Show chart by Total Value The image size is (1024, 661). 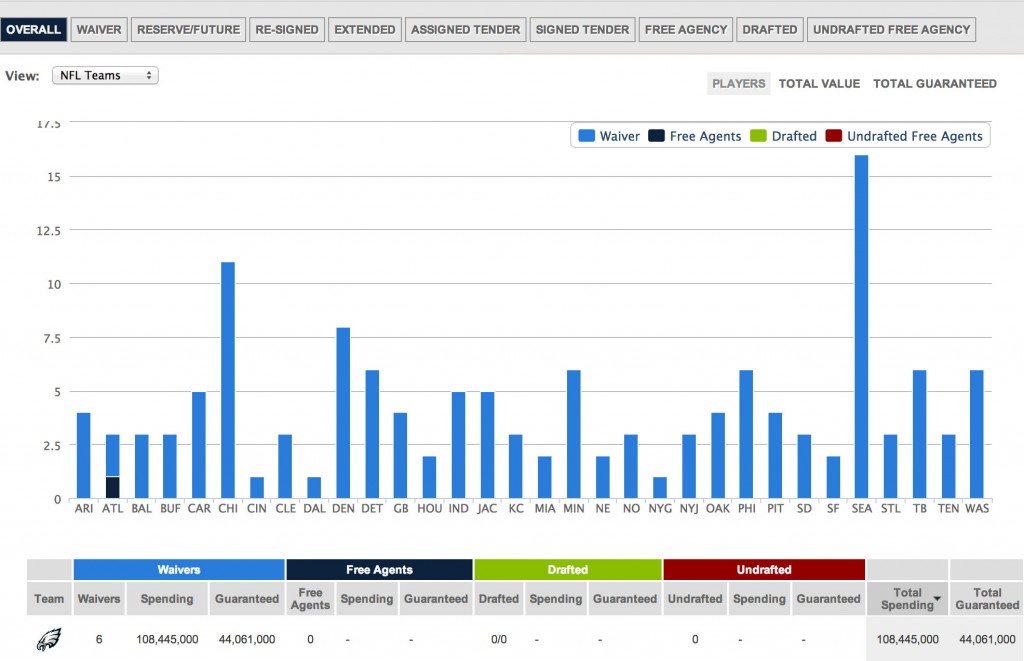coord(819,84)
